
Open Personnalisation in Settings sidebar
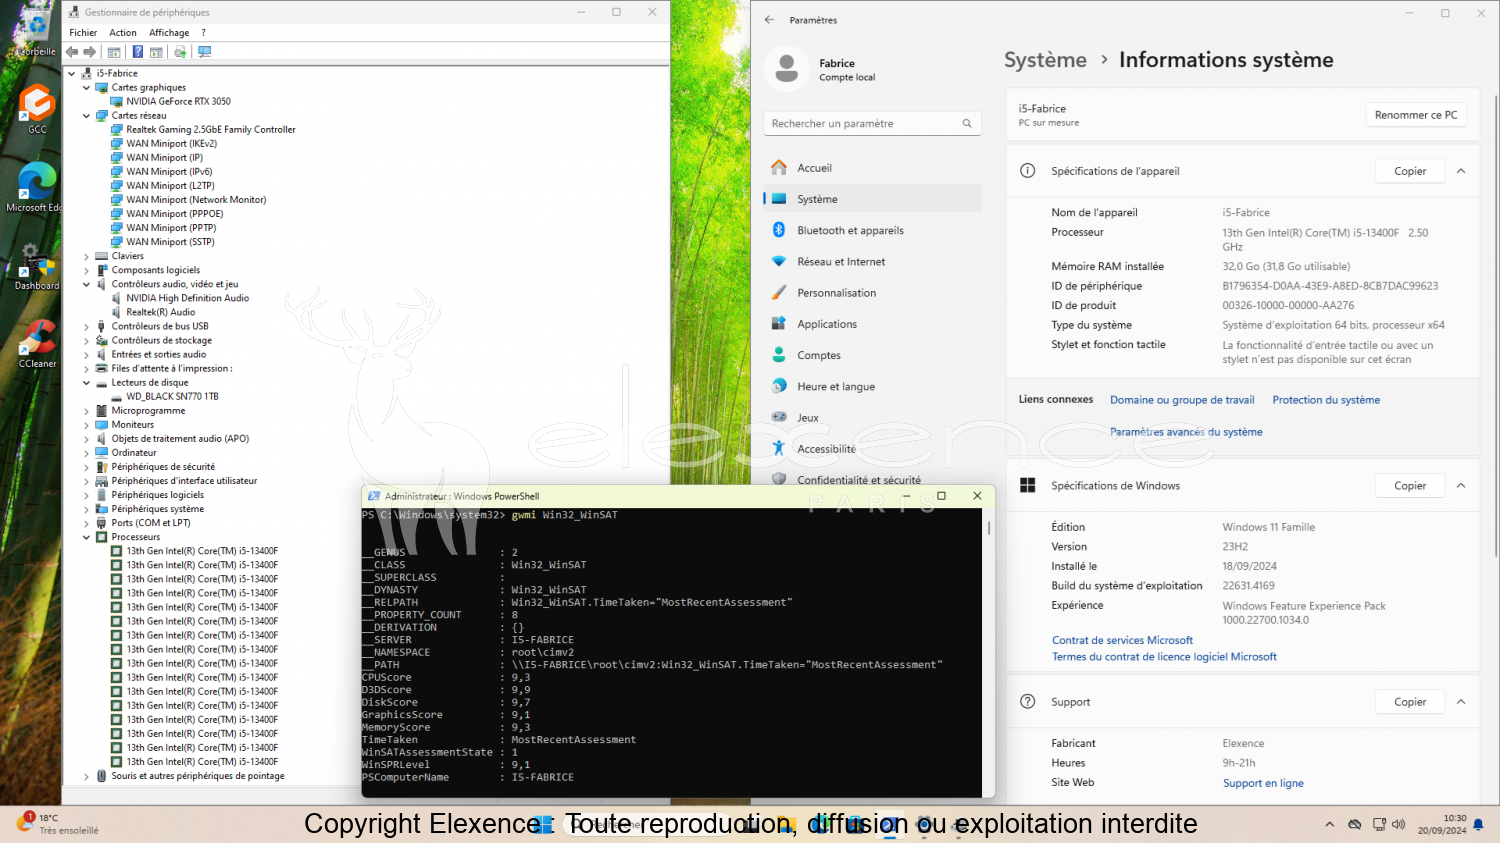[x=872, y=293]
